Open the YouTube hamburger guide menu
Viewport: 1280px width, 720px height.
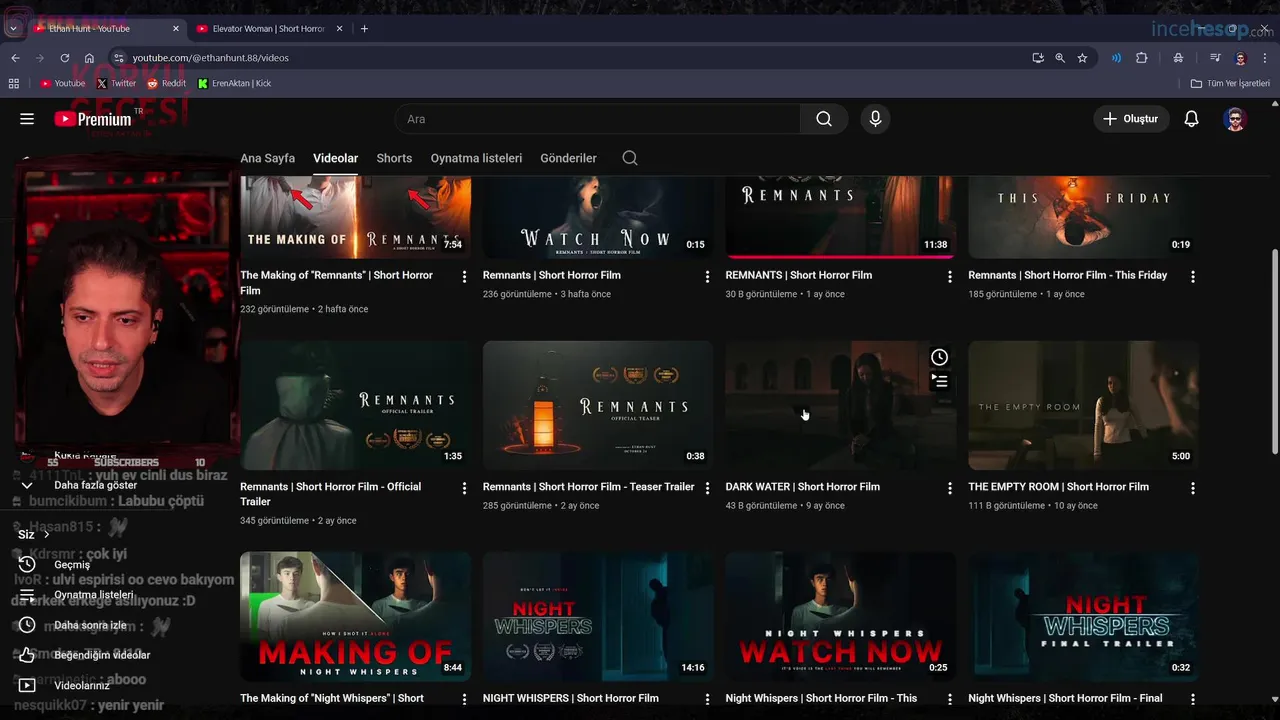(27, 119)
